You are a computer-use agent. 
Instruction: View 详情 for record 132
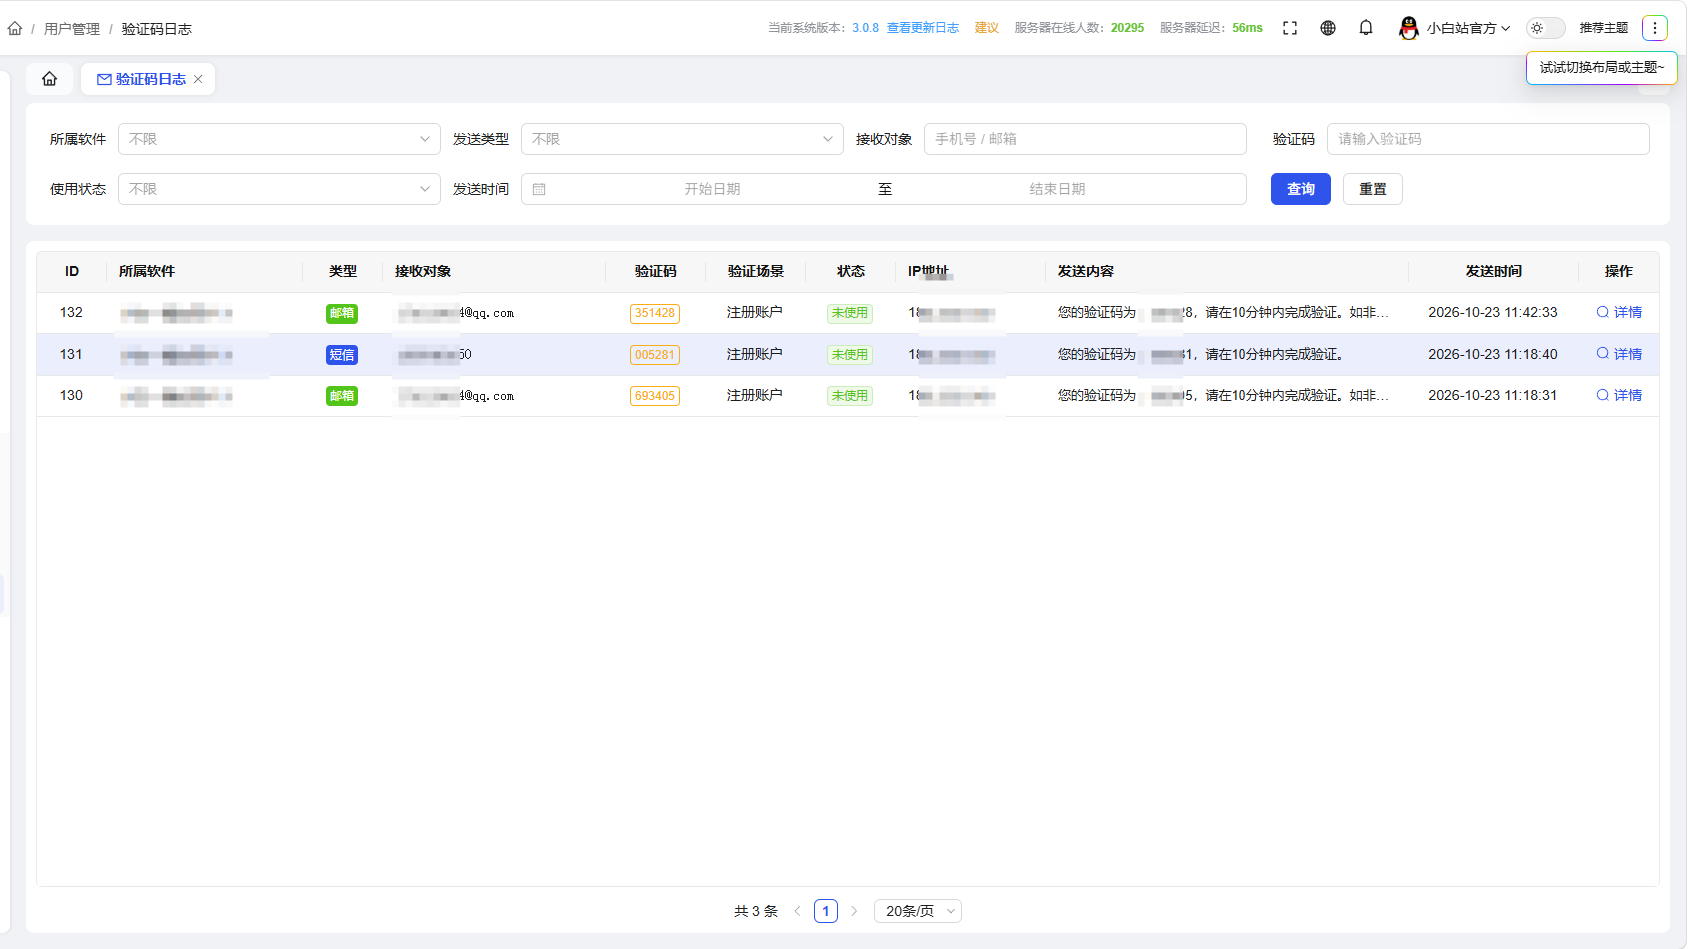point(1619,312)
